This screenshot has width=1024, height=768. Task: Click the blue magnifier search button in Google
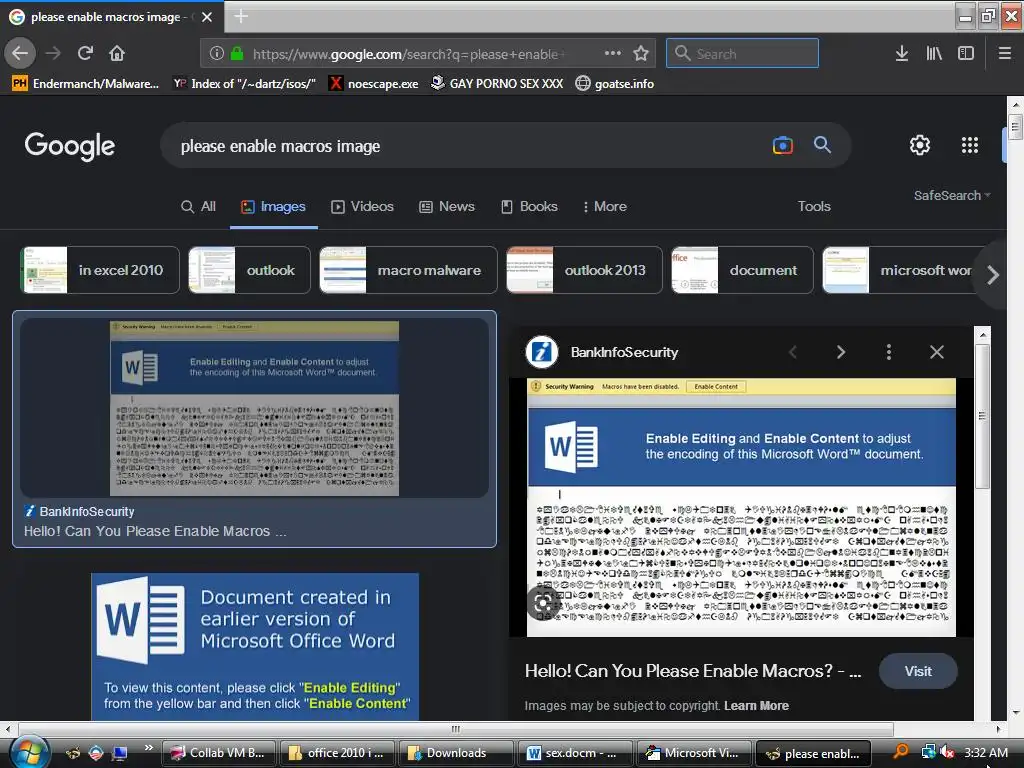click(x=822, y=144)
